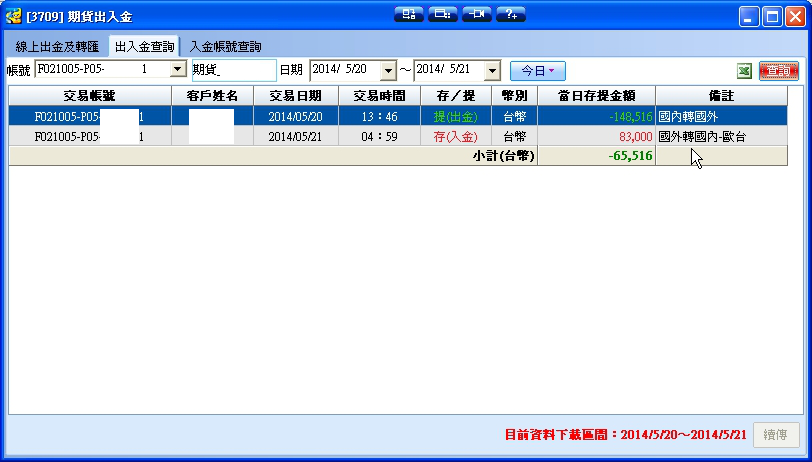Click 台幣 in the 05/20 row
Viewport: 812px width, 462px height.
515,116
